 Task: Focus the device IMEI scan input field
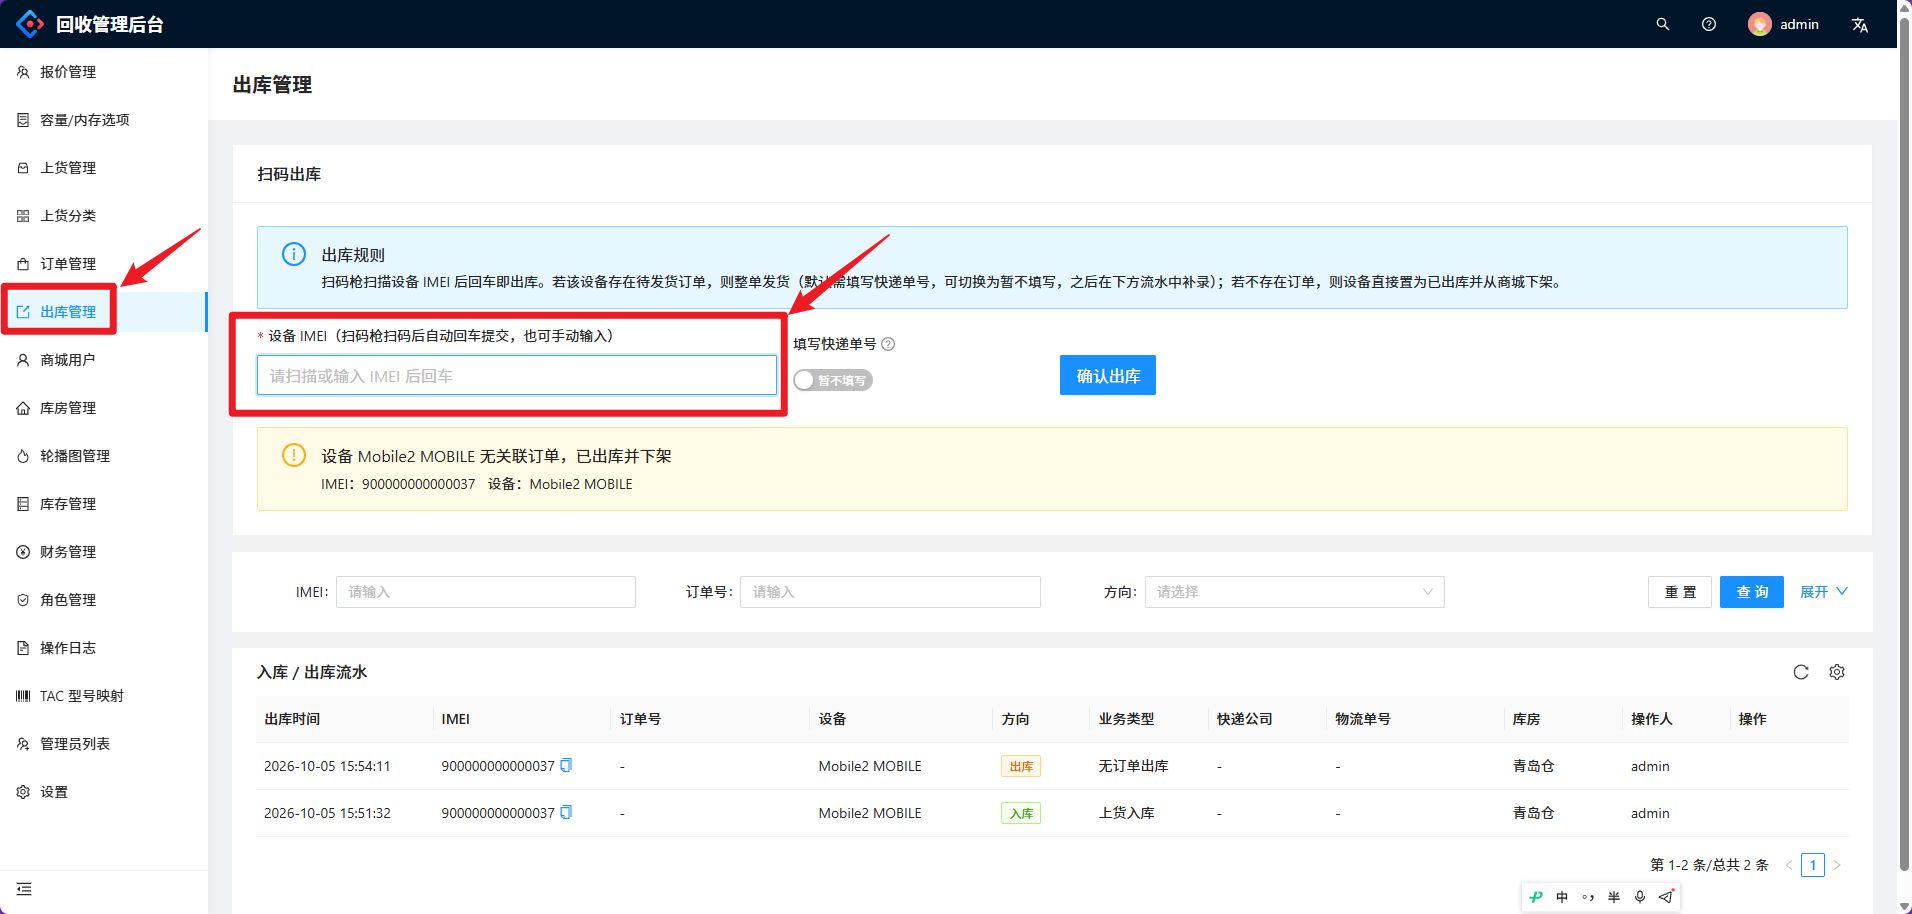(517, 375)
